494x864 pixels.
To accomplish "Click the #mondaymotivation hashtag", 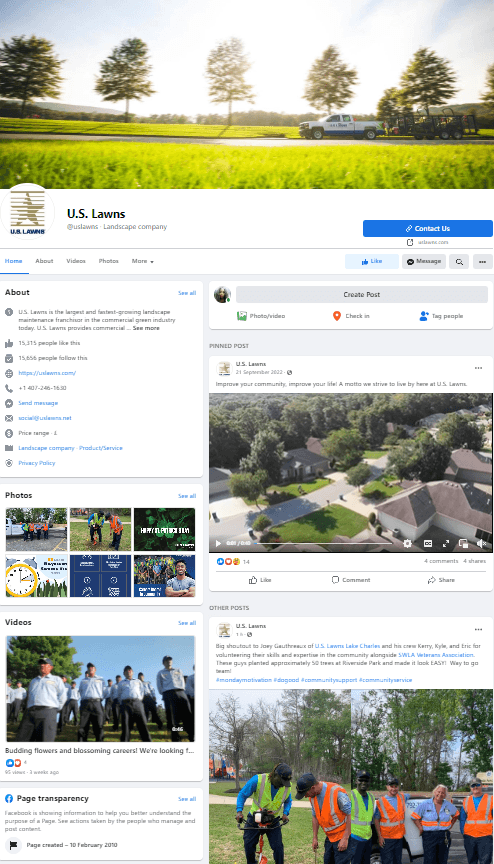I will [x=244, y=680].
